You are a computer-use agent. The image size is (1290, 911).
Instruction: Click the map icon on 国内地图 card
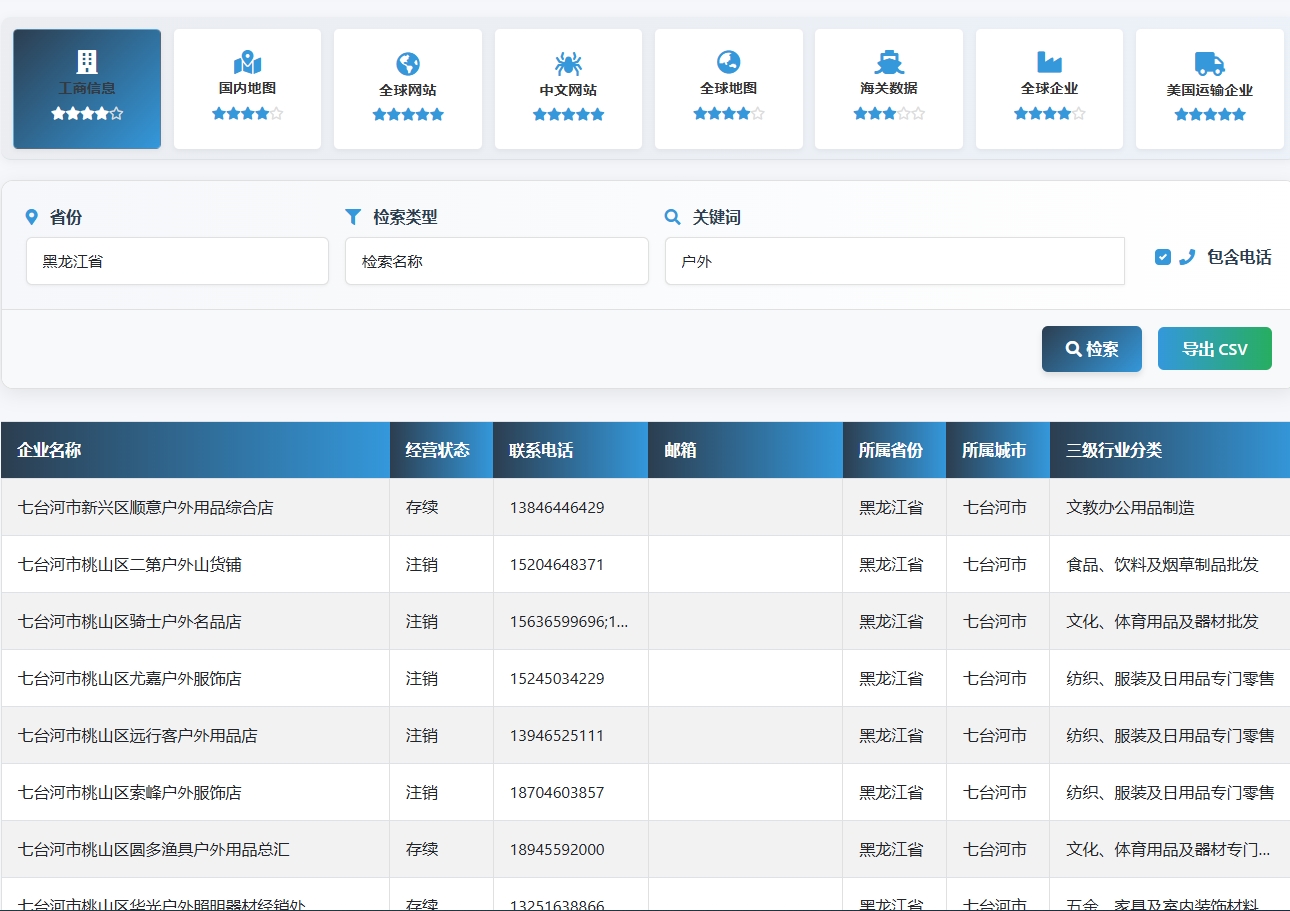tap(247, 63)
